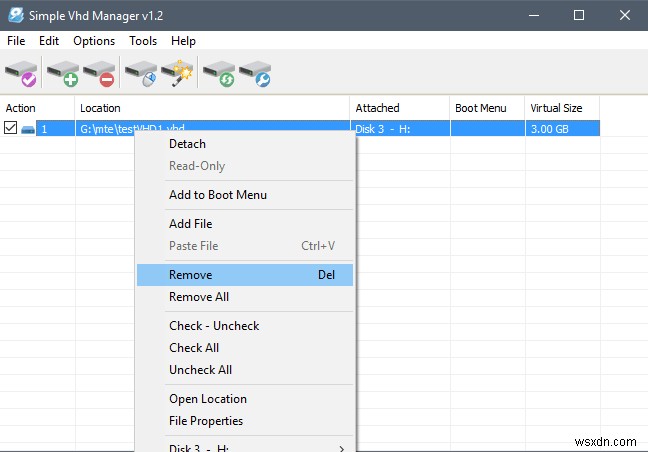This screenshot has width=648, height=452.
Task: Choose Detach from the context menu
Action: tap(245, 144)
